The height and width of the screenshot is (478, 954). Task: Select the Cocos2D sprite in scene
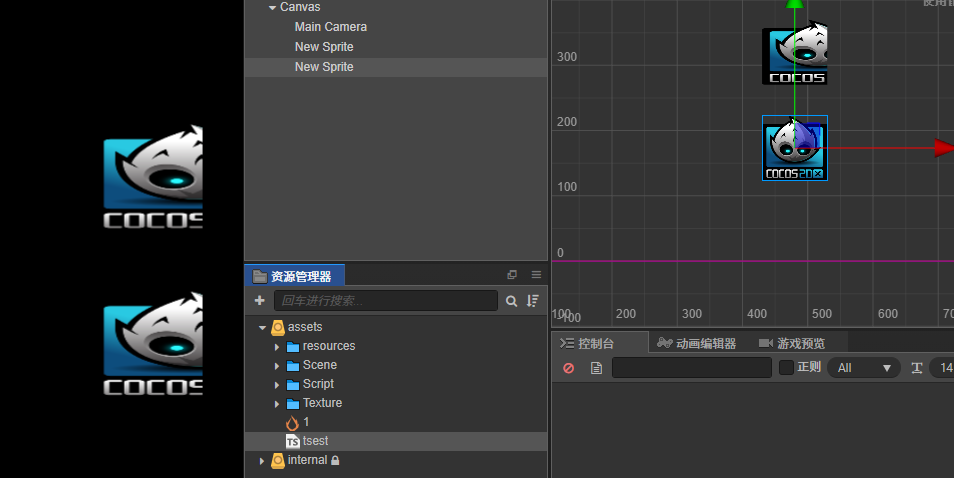coord(795,148)
